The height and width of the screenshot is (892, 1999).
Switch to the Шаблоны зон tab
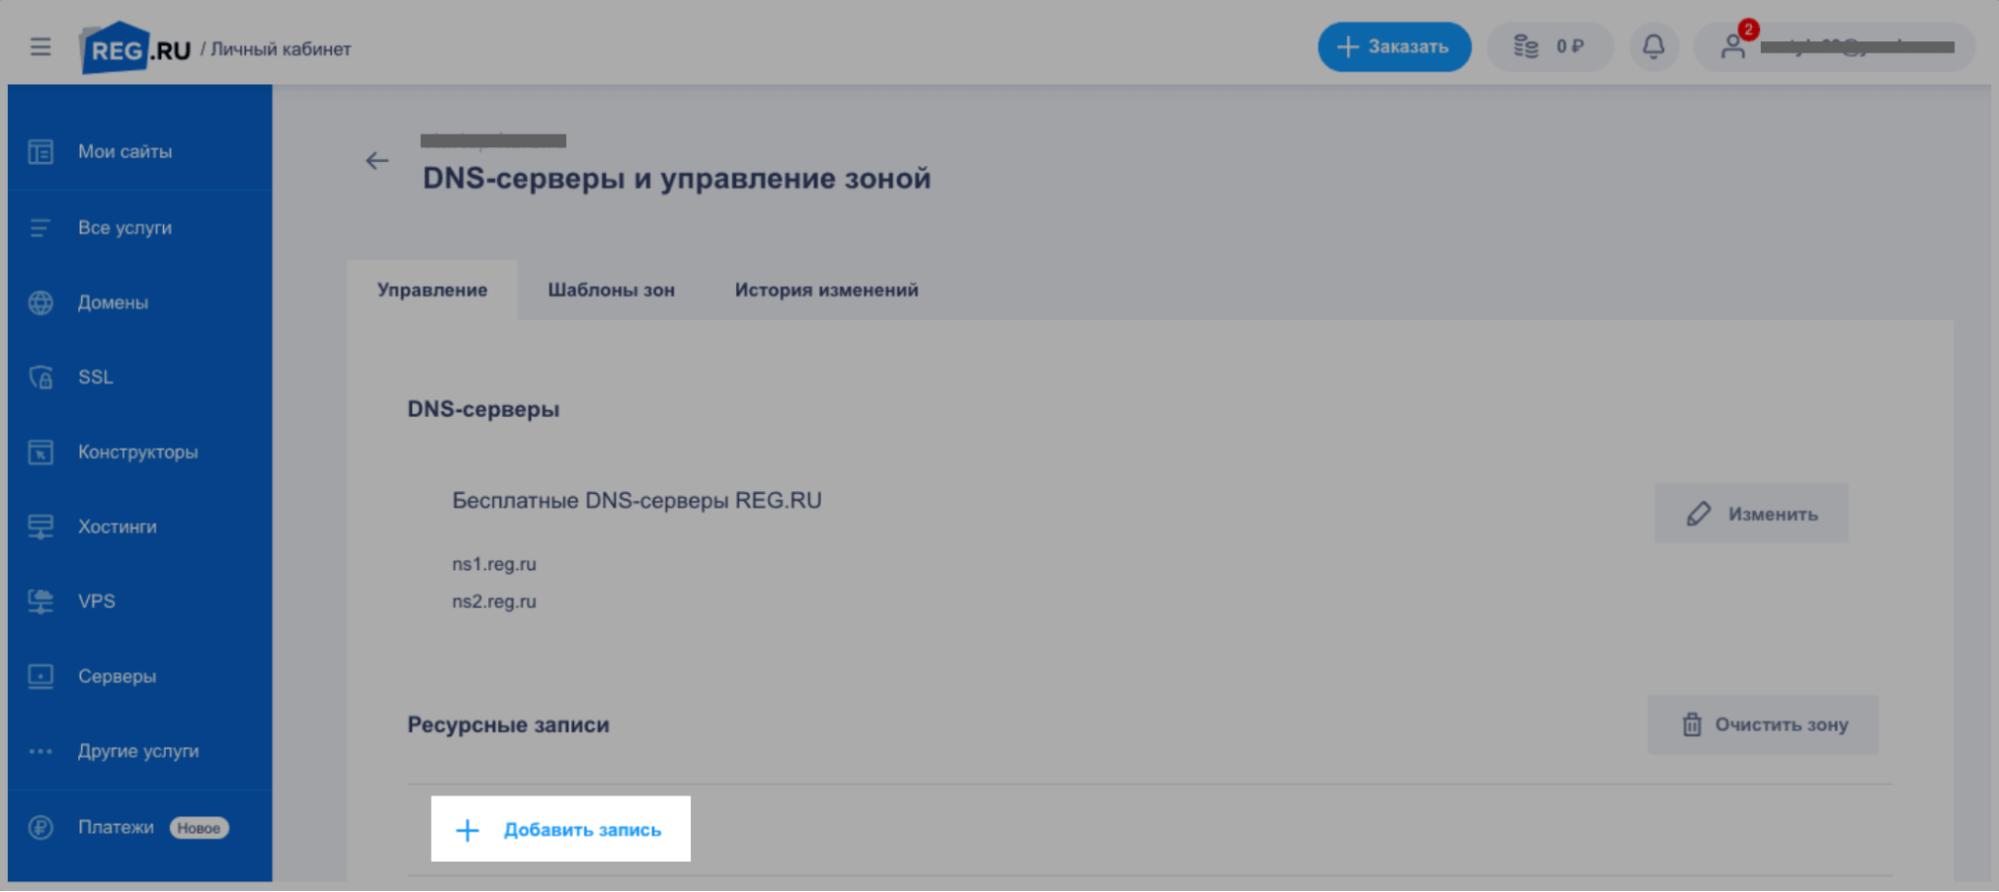click(611, 290)
